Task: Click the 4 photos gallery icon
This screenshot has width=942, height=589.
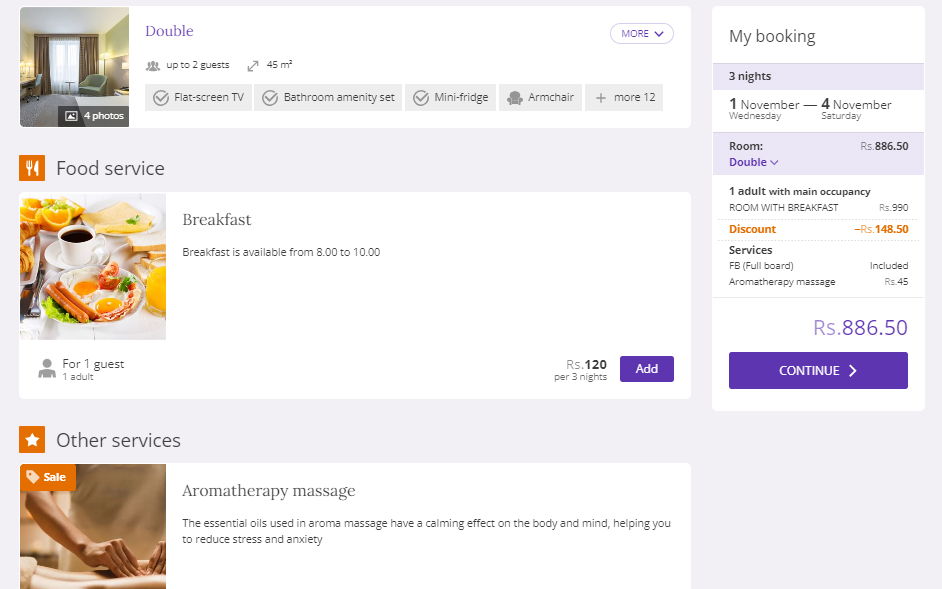Action: 71,116
